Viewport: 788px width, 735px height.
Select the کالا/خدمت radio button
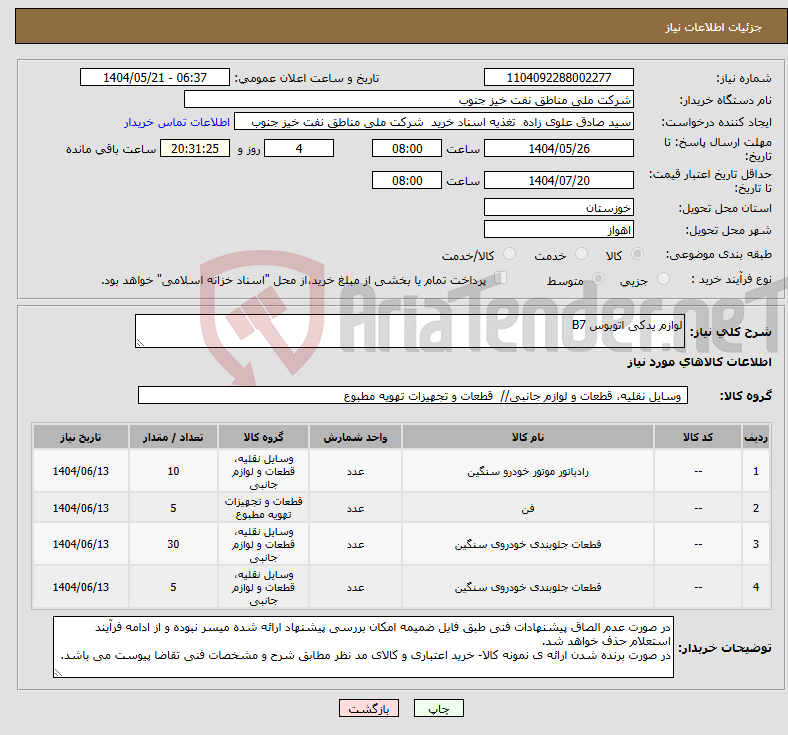coord(509,254)
